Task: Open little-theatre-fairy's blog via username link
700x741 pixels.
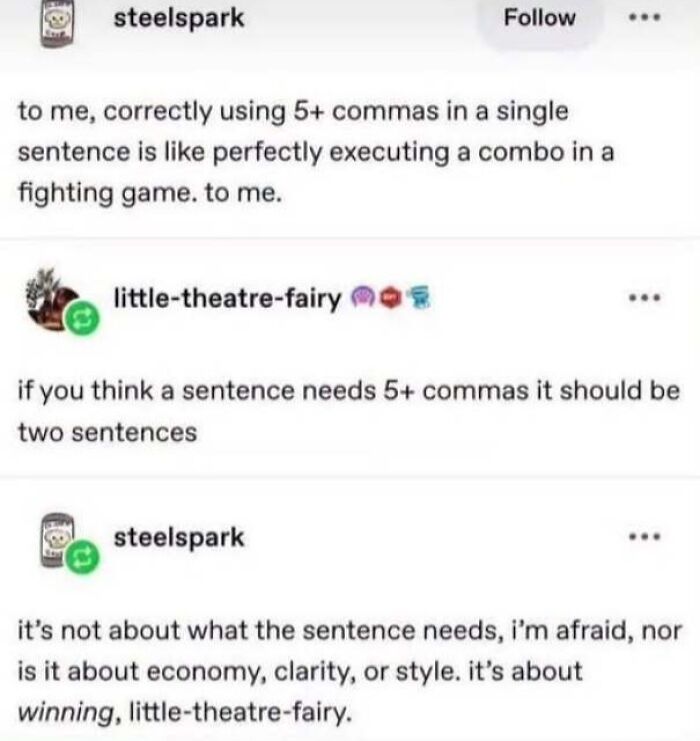Action: click(x=227, y=299)
